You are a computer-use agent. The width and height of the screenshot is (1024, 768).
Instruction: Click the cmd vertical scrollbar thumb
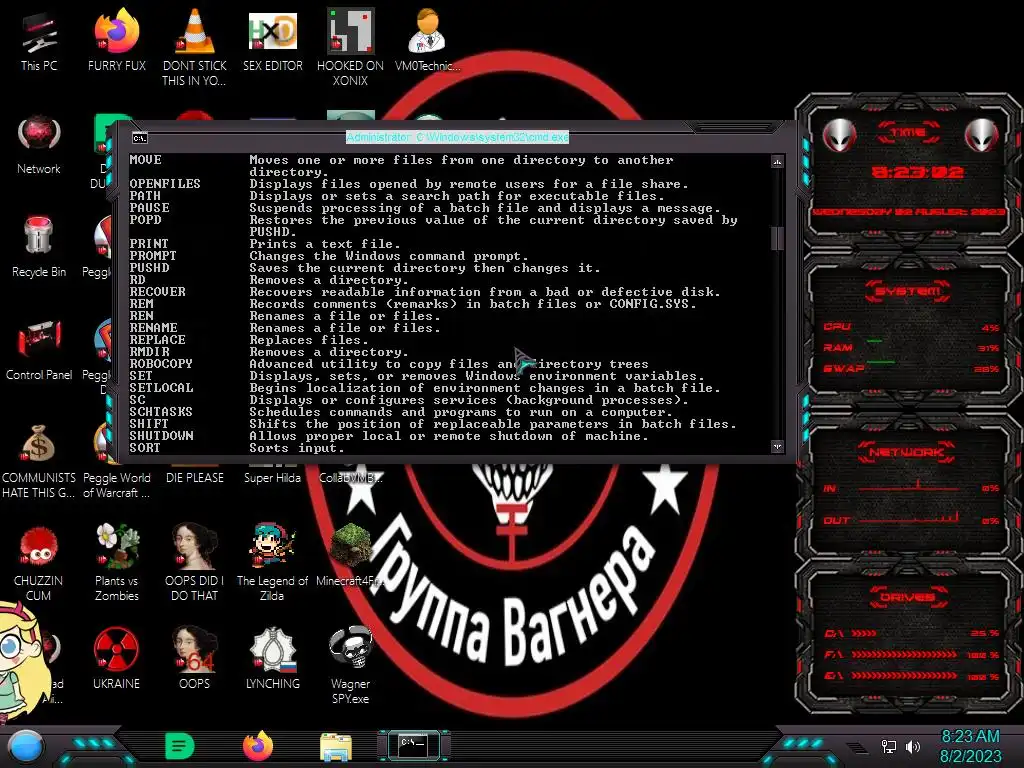777,239
